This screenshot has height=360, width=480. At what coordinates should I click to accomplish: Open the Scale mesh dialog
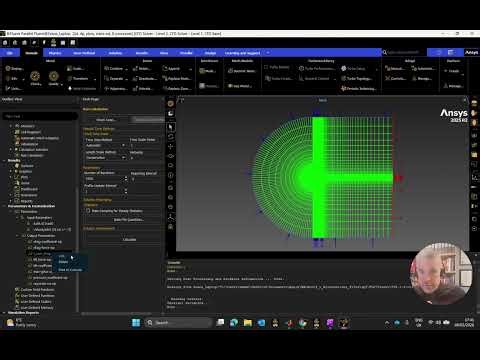click(75, 68)
